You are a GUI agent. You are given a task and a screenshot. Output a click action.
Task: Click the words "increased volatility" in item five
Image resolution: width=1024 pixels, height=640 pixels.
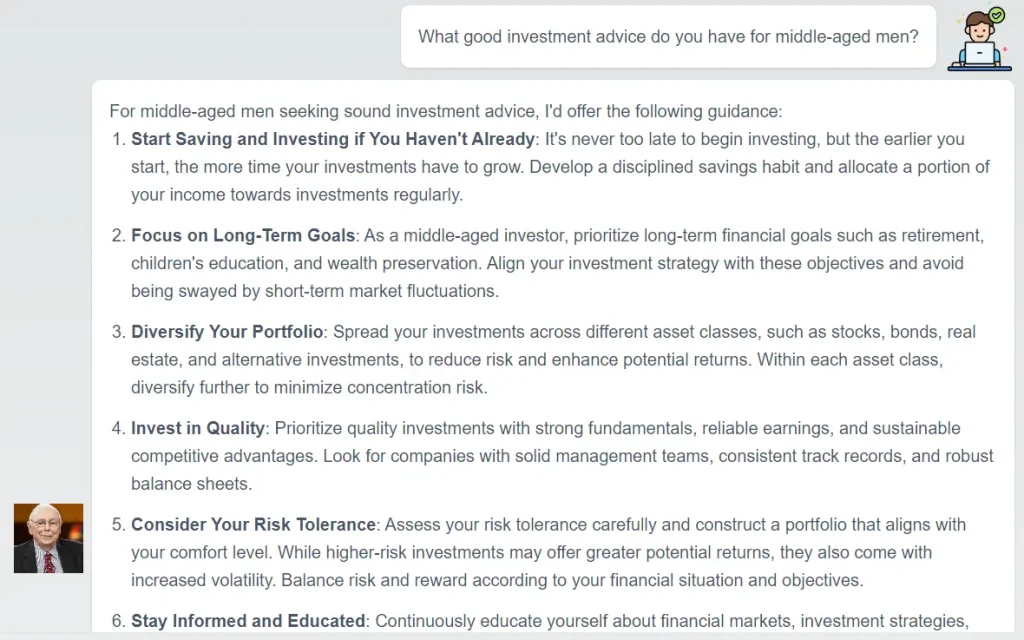[x=202, y=580]
